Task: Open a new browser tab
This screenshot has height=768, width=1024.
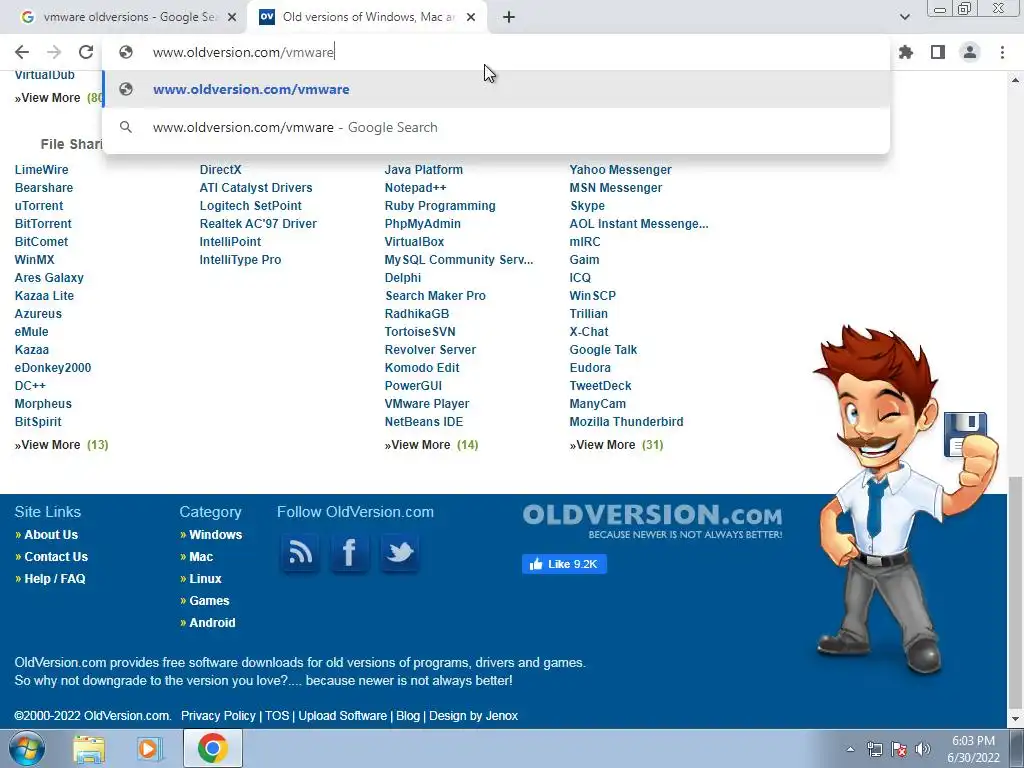Action: (x=509, y=17)
